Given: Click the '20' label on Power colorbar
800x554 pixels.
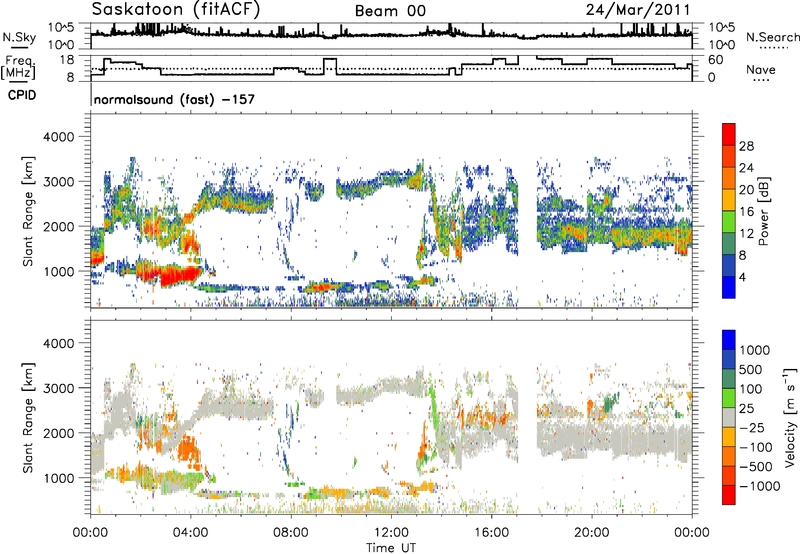Looking at the screenshot, I should [x=746, y=190].
